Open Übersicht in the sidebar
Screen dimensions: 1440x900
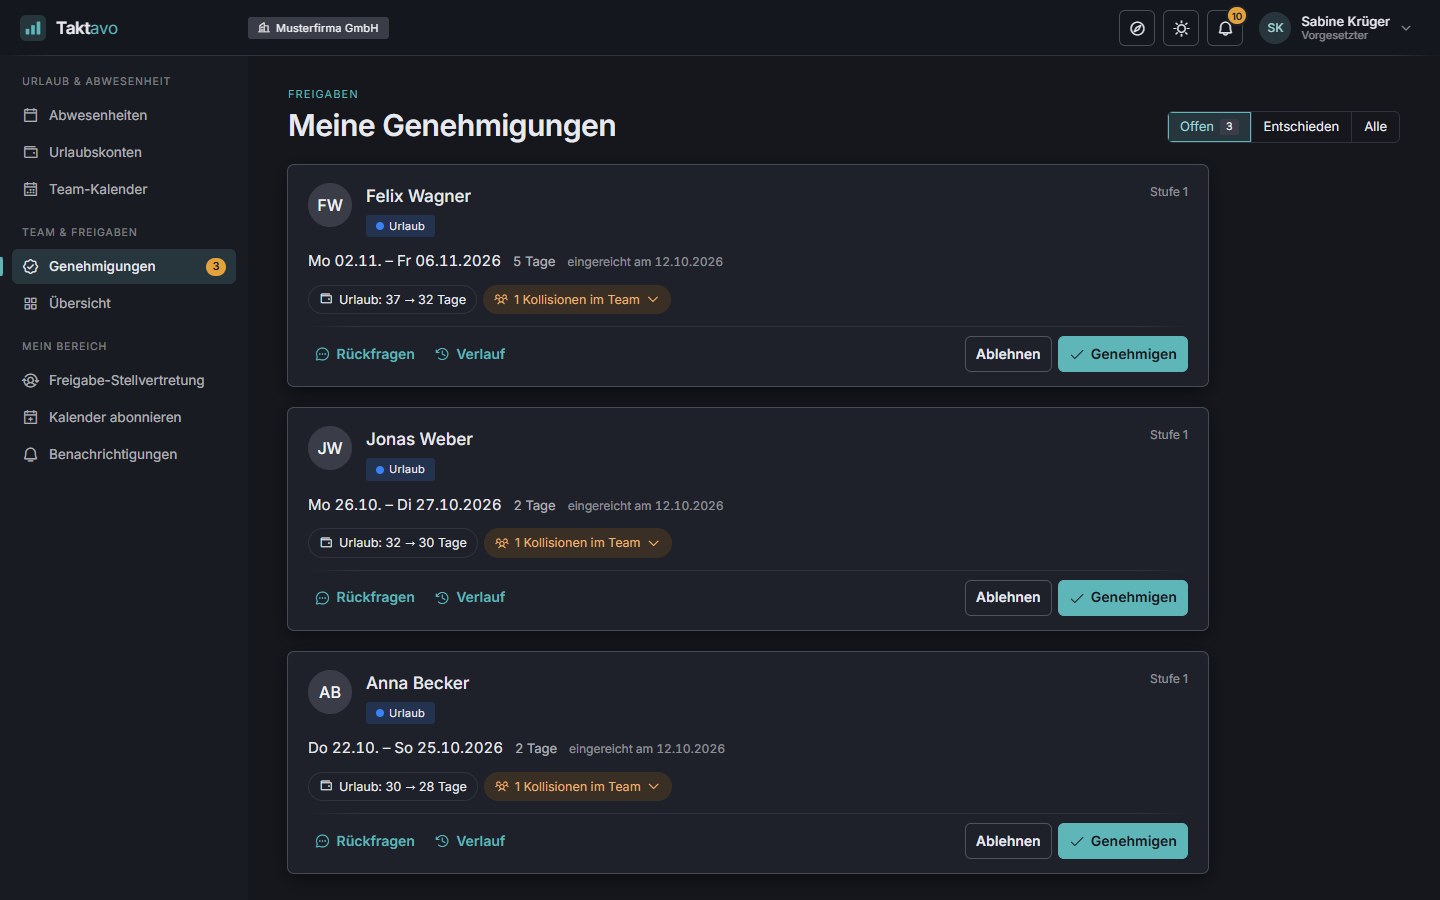[124, 303]
